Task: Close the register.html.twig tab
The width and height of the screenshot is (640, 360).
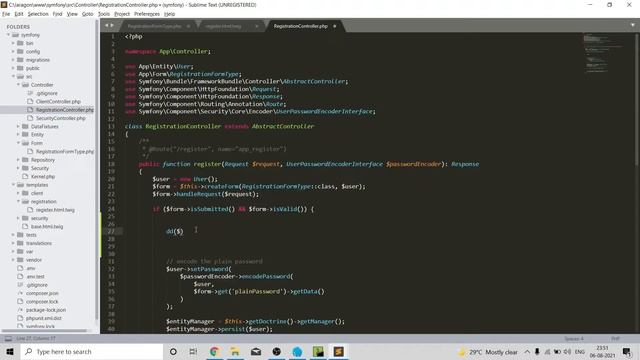Action: point(257,26)
